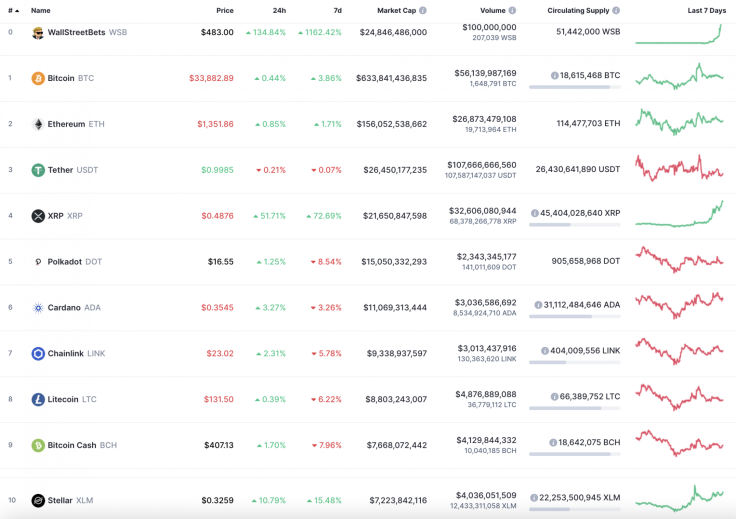Sort table by rank number column
736x519 pixels.
coord(14,10)
